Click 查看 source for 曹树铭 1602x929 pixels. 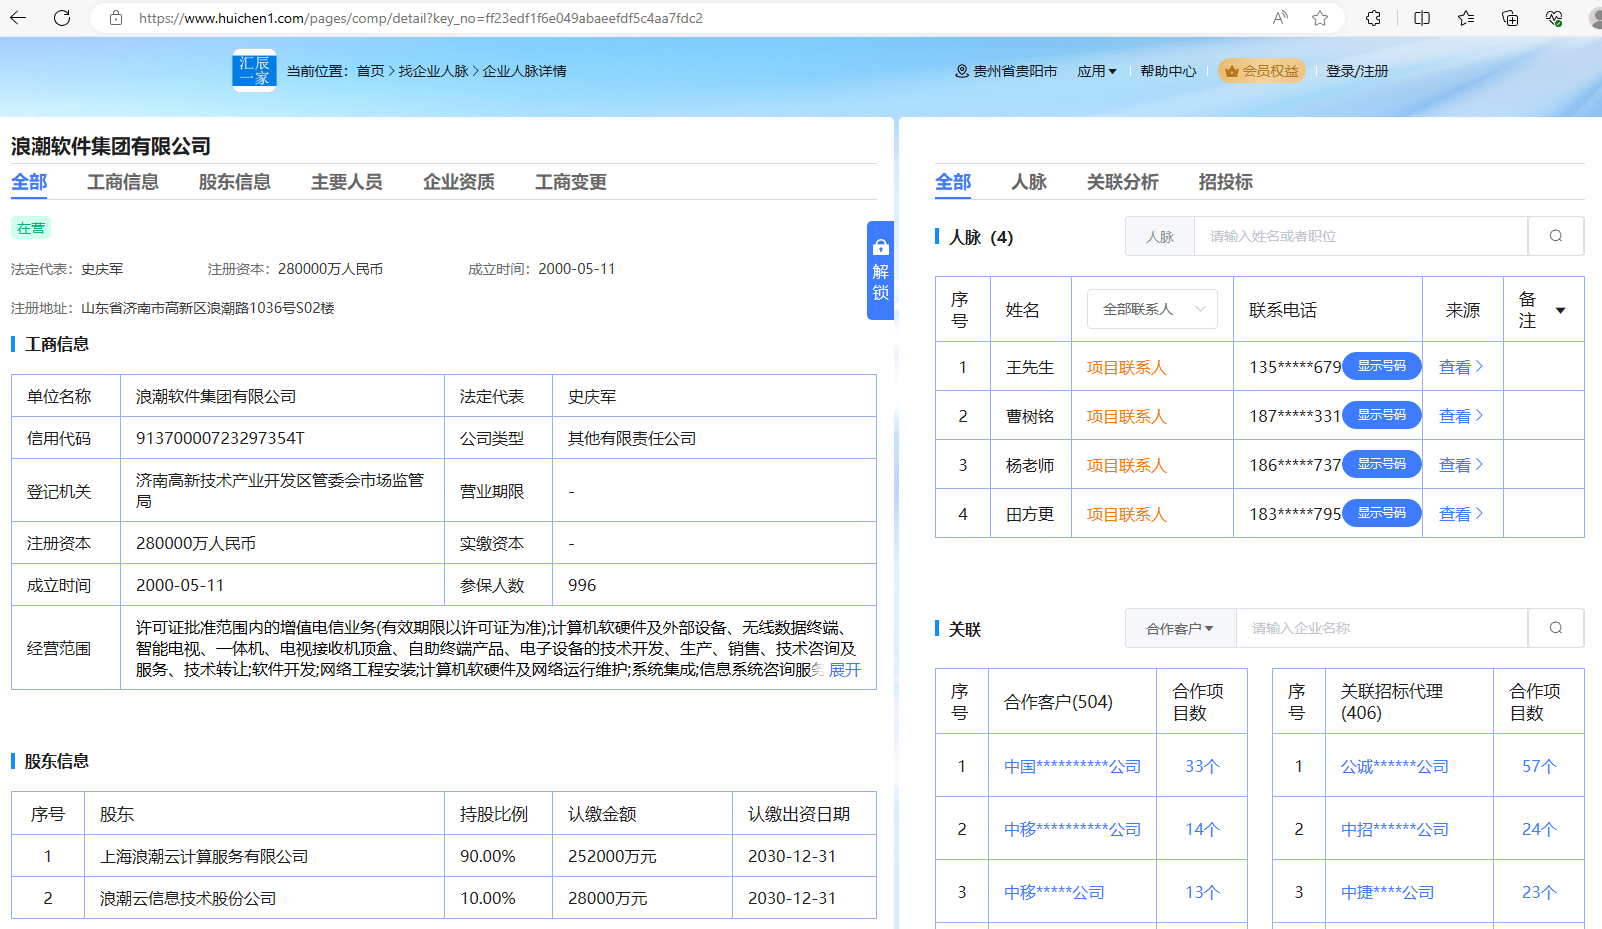coord(1461,416)
